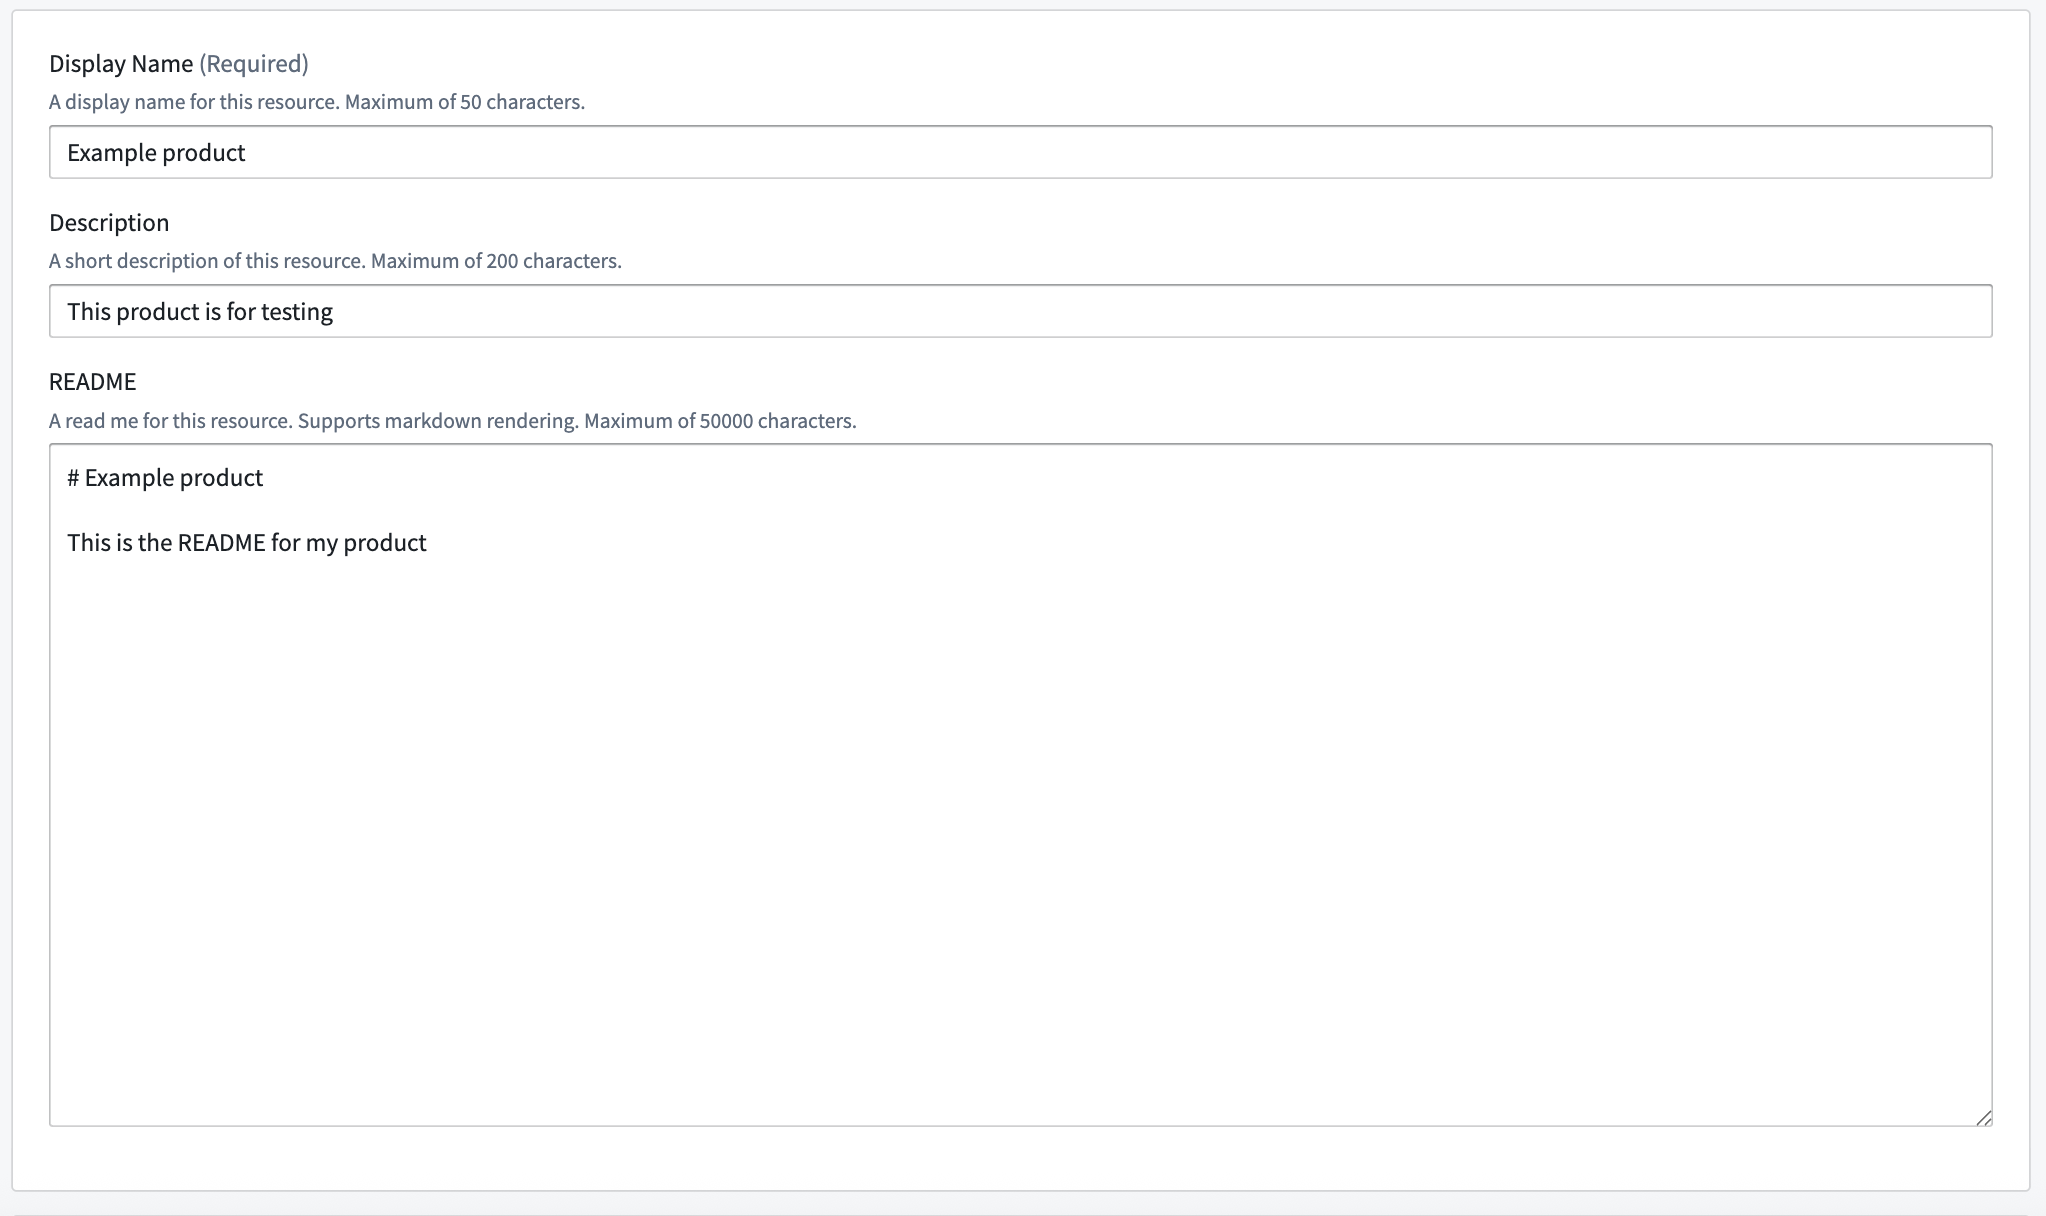Viewport: 2046px width, 1216px height.
Task: Click inside the README text area
Action: [1020, 785]
